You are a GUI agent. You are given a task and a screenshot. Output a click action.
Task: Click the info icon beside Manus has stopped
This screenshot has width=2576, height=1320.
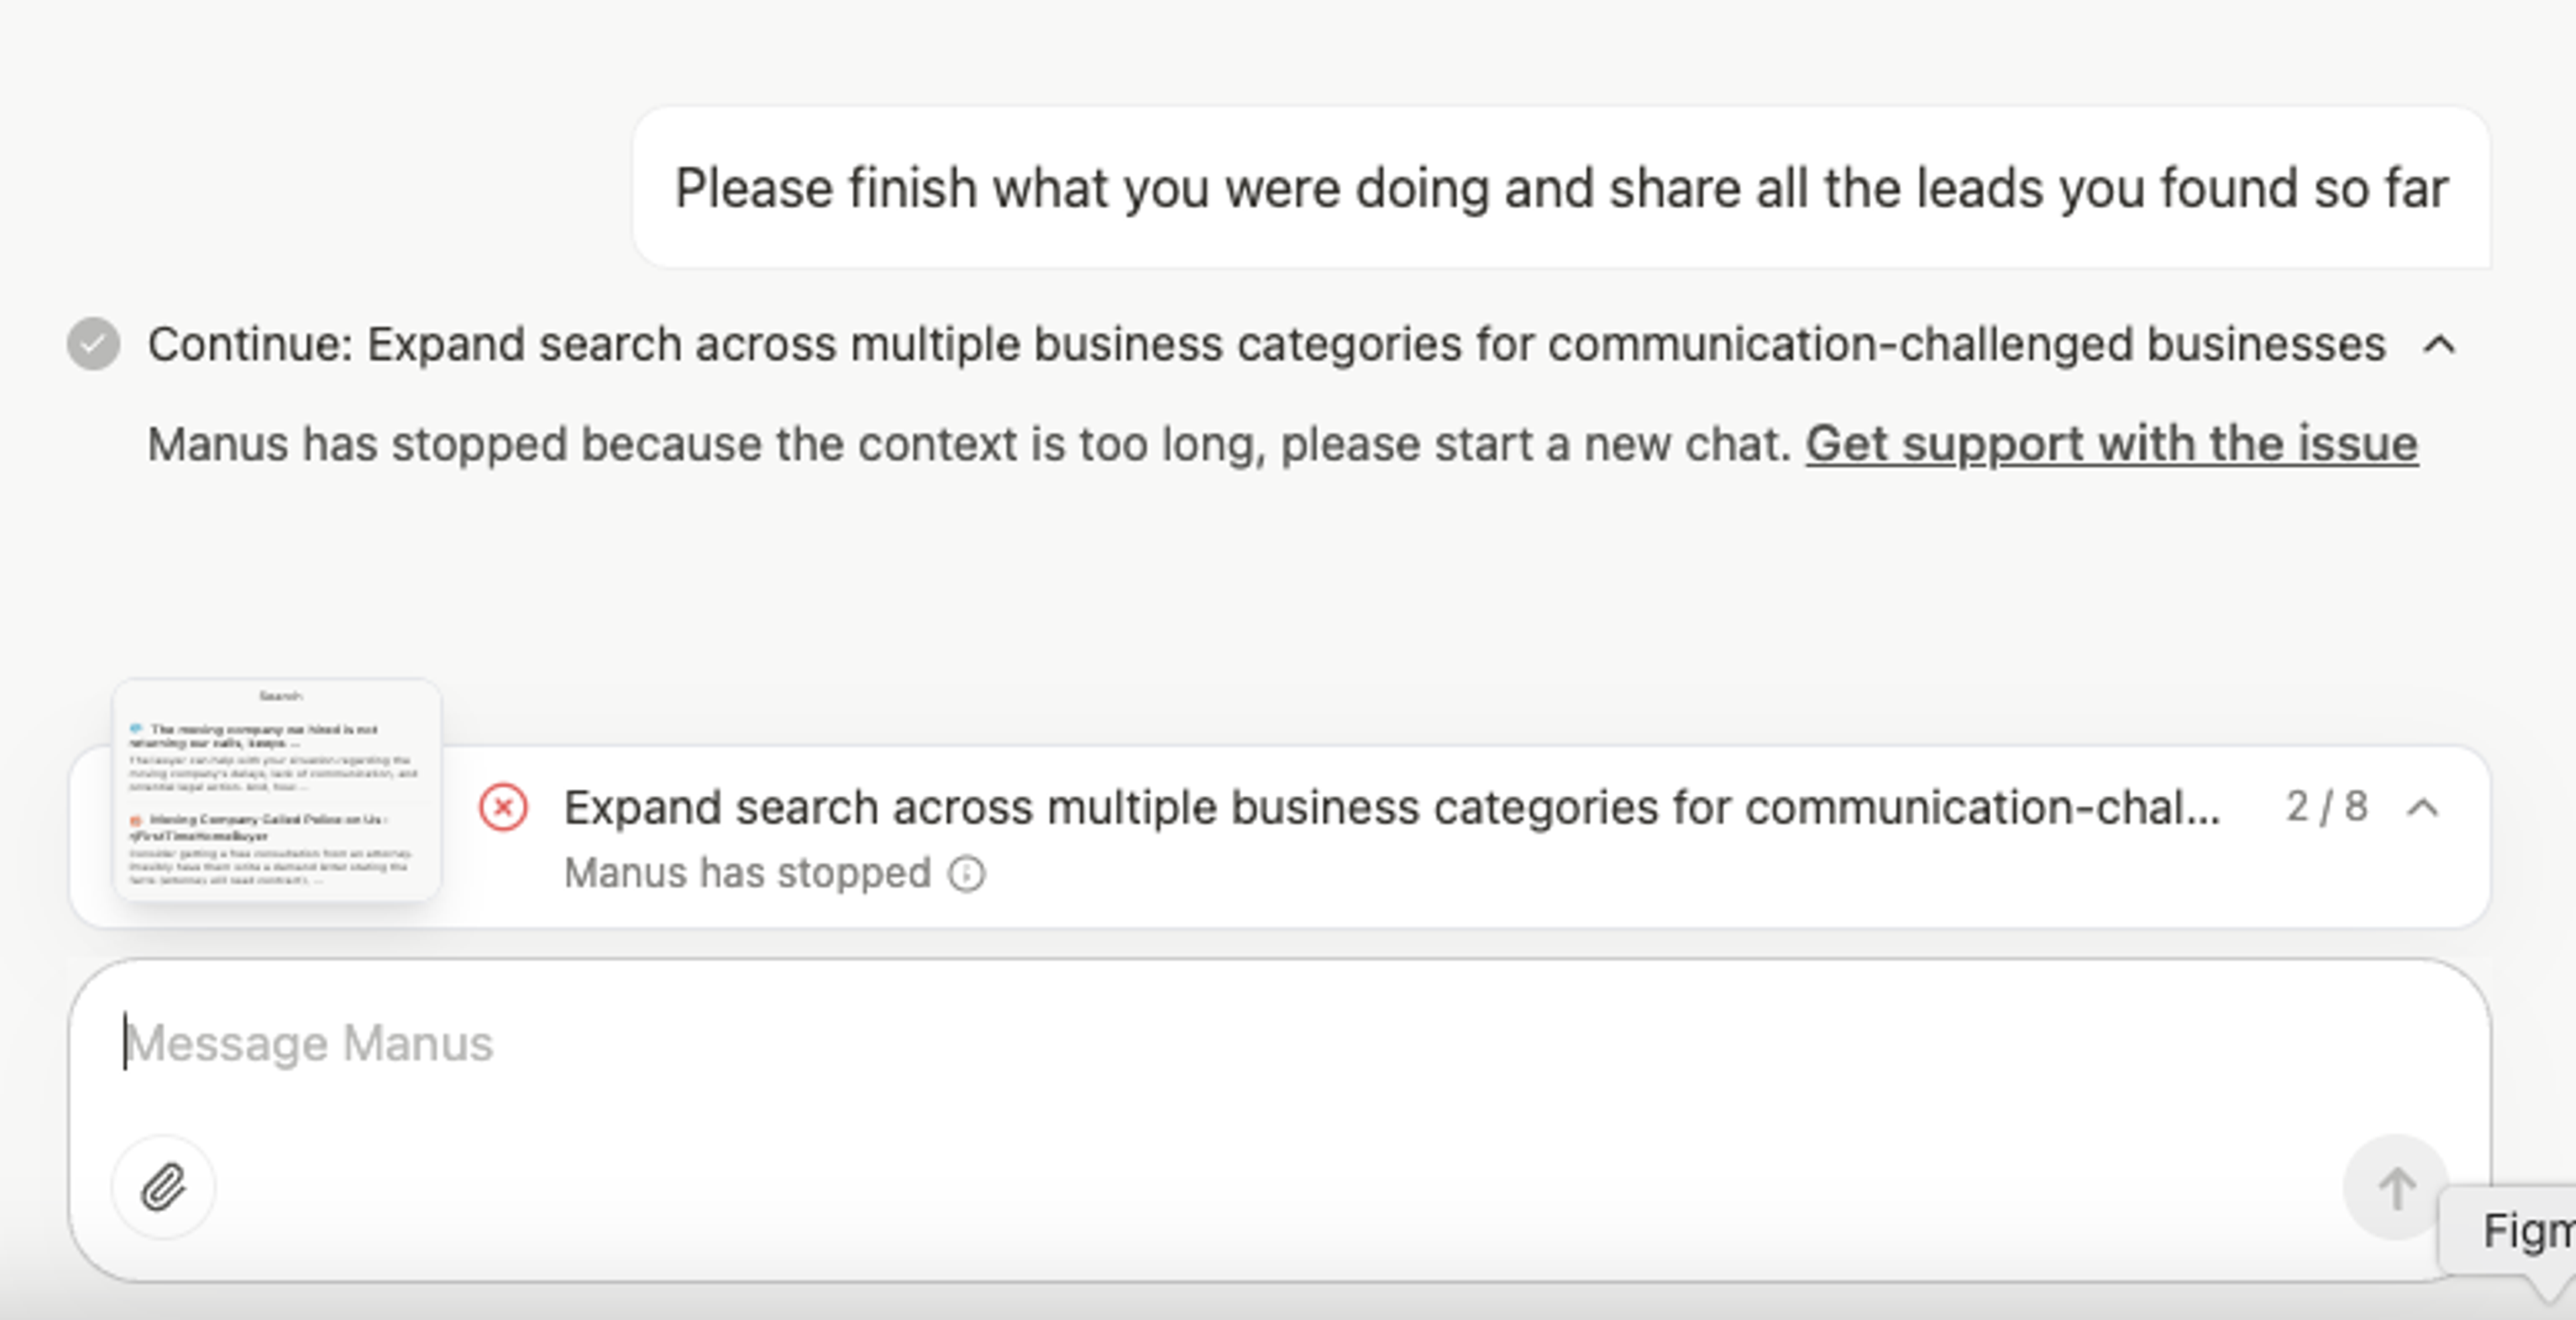pos(967,874)
